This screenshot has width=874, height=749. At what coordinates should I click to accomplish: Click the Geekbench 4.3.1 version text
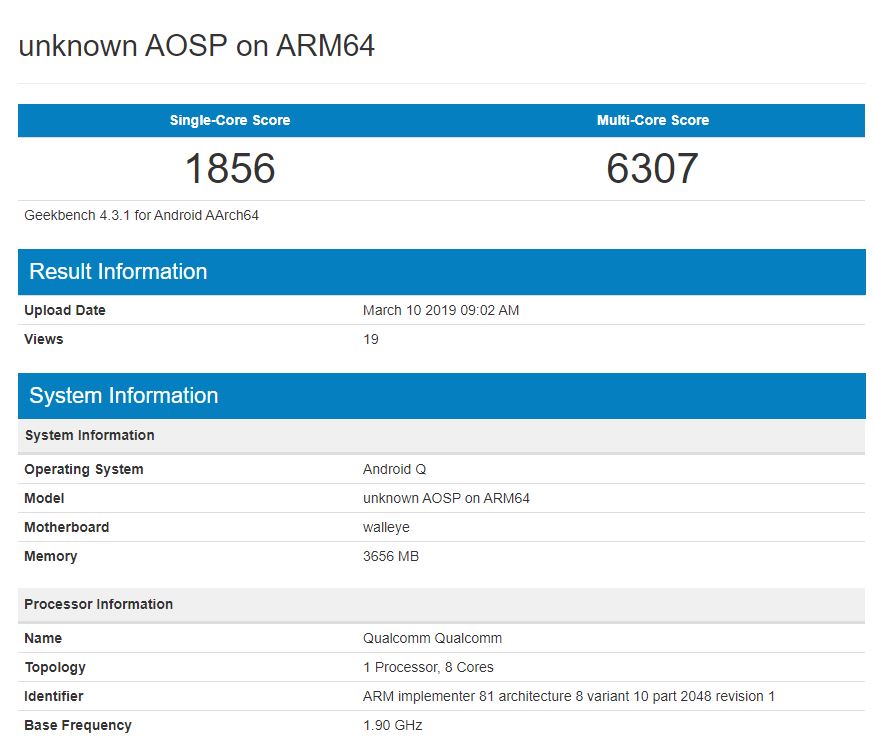(x=142, y=215)
